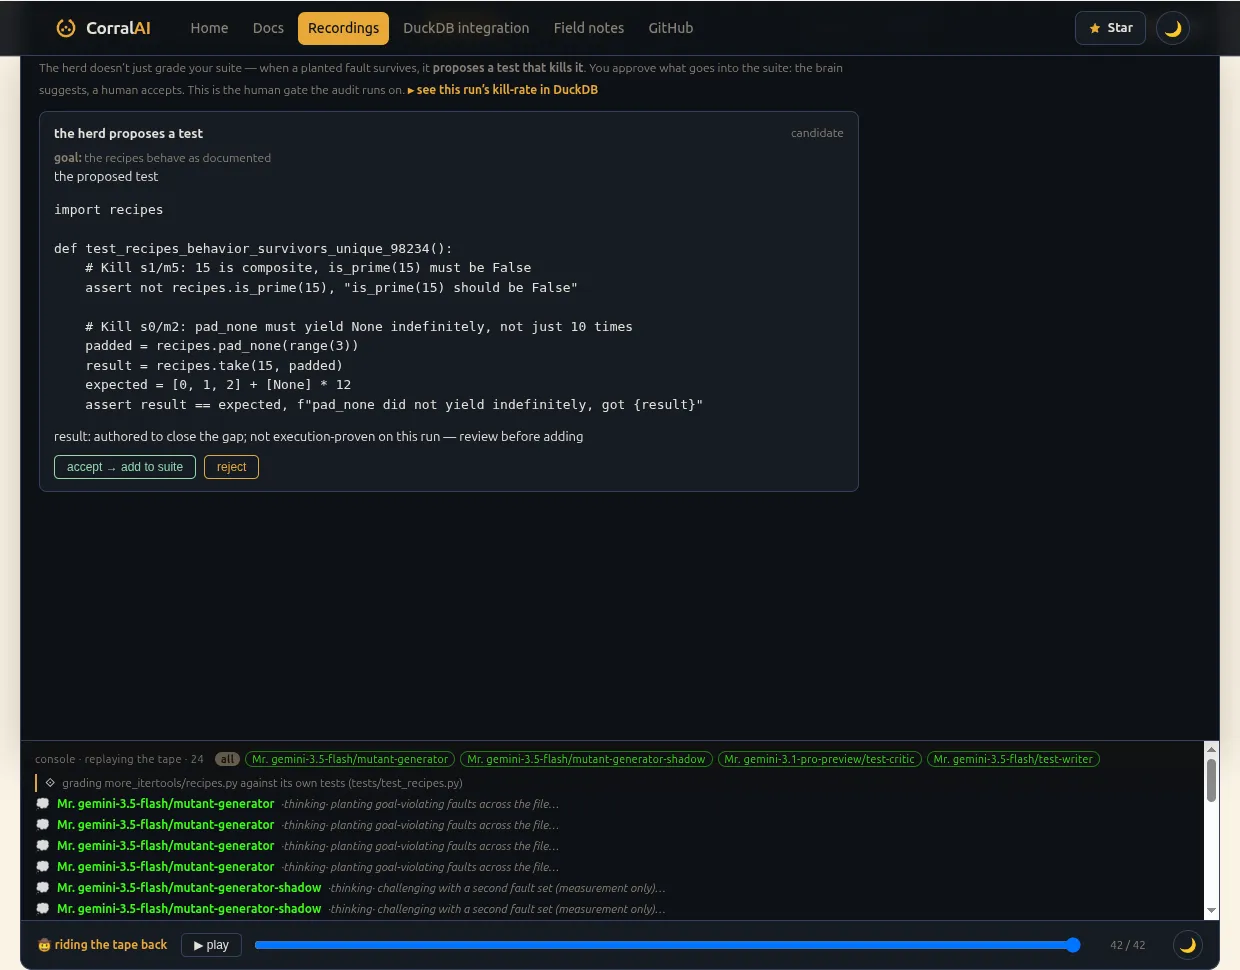Accept proposed test and add to suite
This screenshot has height=970, width=1240.
[x=125, y=467]
